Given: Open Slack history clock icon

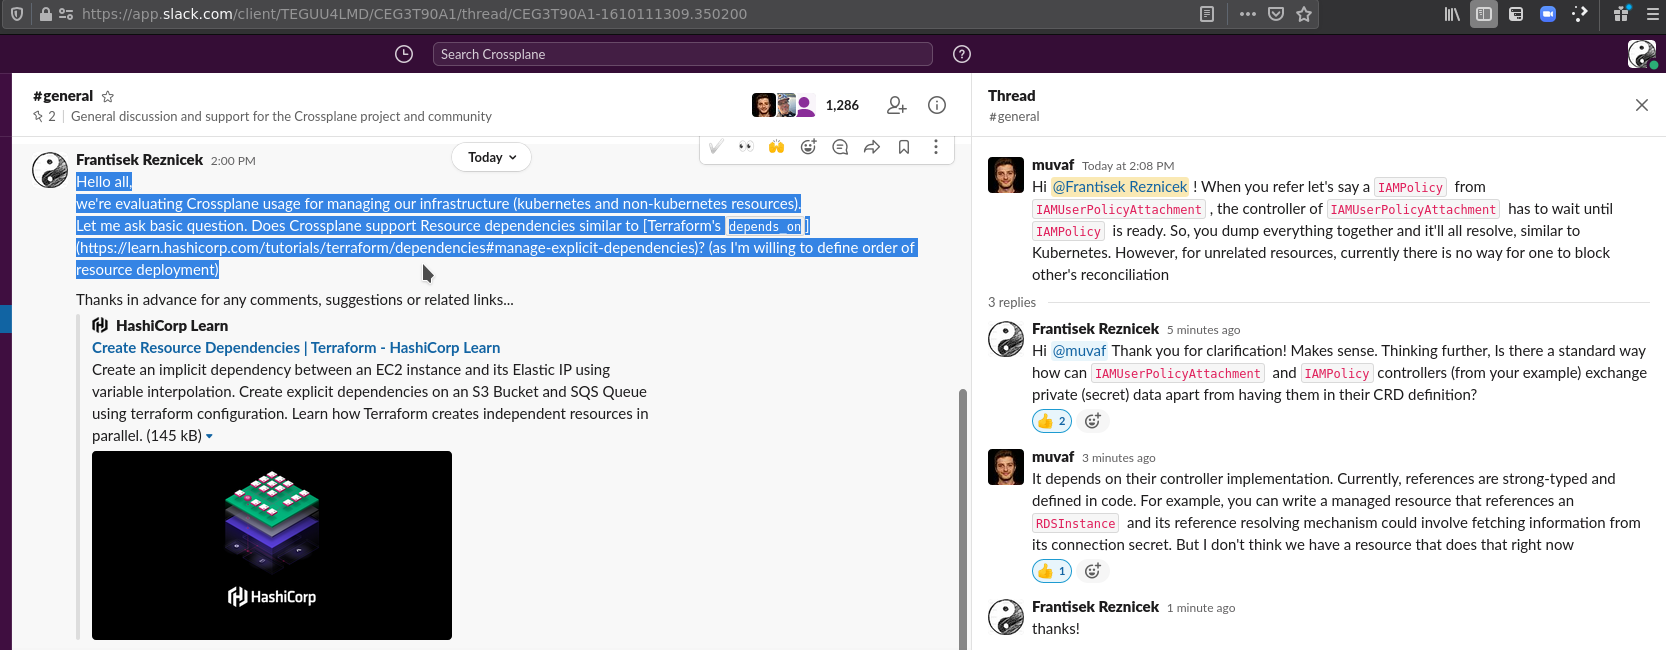Looking at the screenshot, I should click(x=404, y=54).
